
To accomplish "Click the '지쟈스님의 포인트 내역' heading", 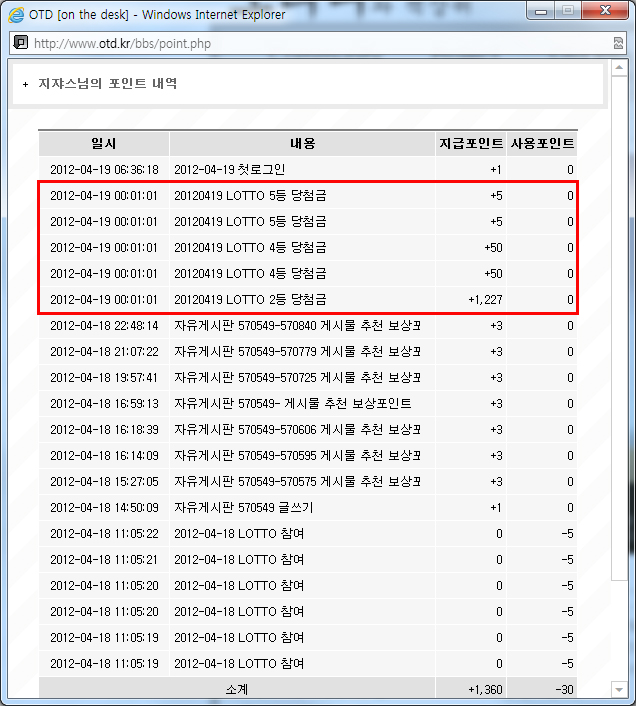I will pyautogui.click(x=107, y=84).
